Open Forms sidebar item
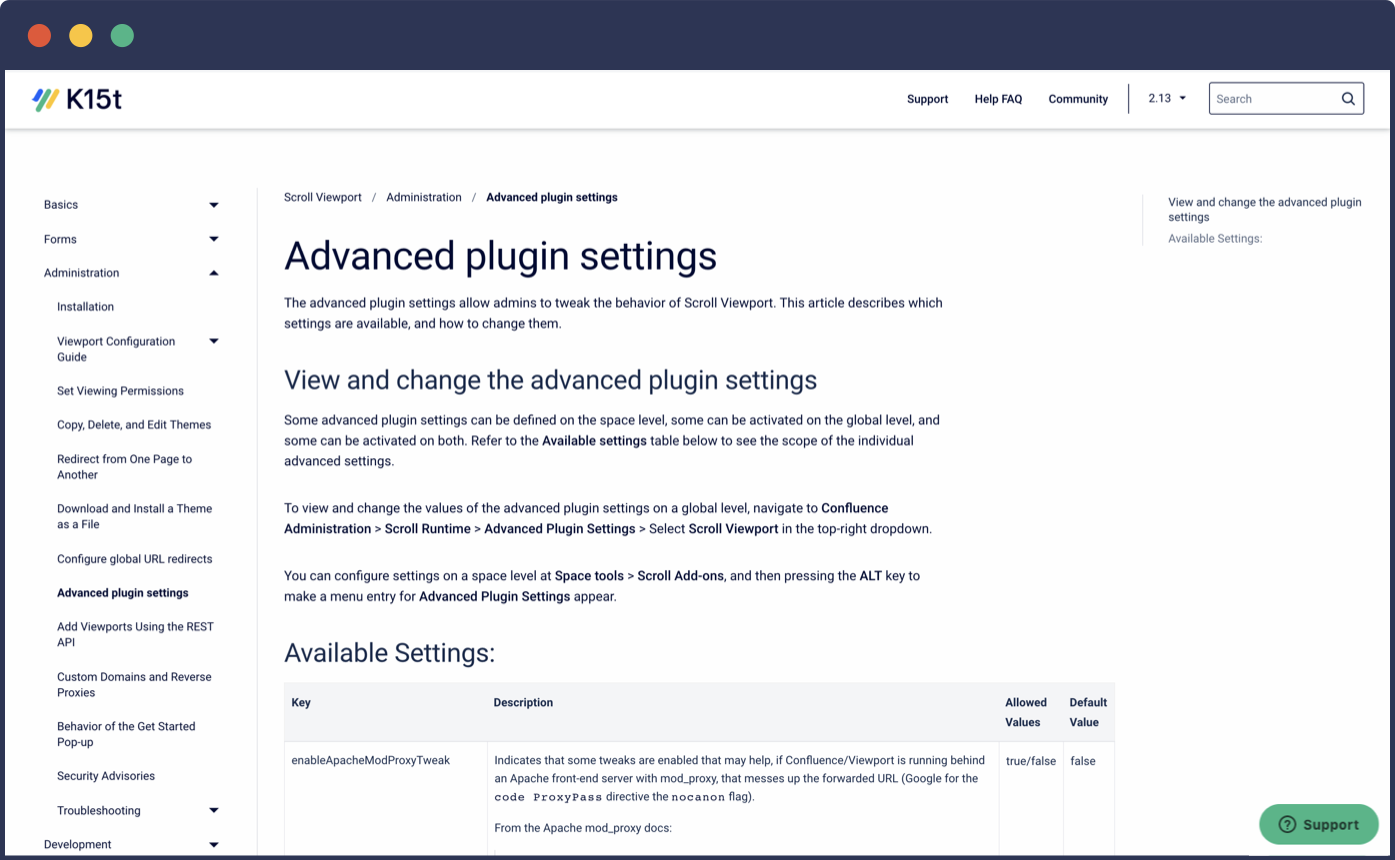 coord(60,239)
